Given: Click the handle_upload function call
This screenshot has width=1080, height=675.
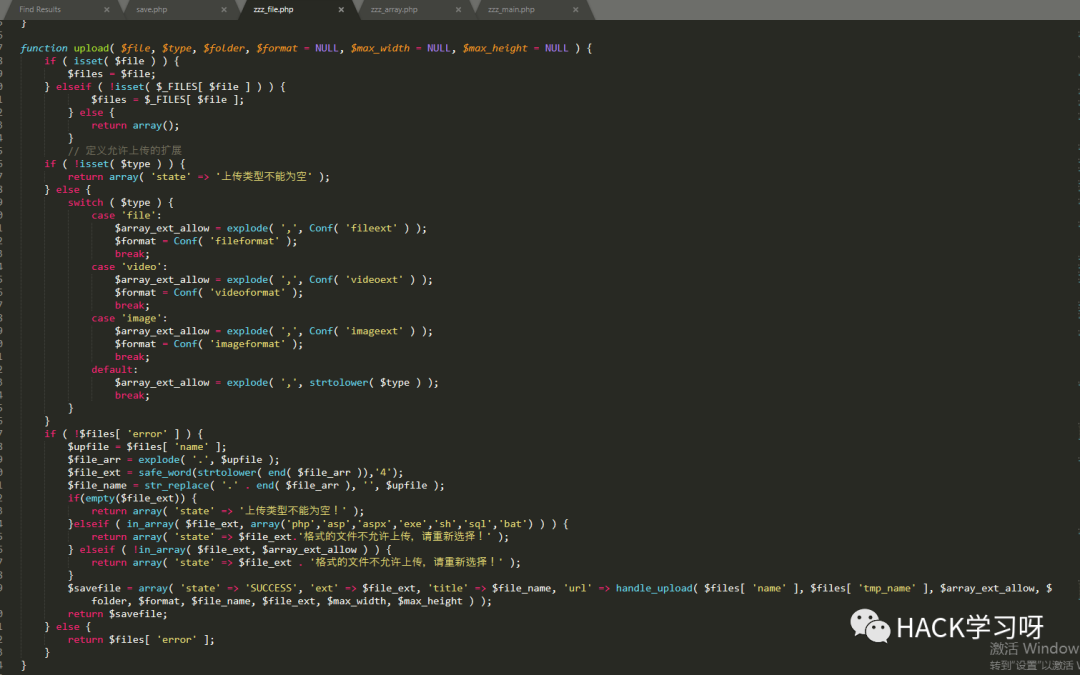Looking at the screenshot, I should pos(656,588).
